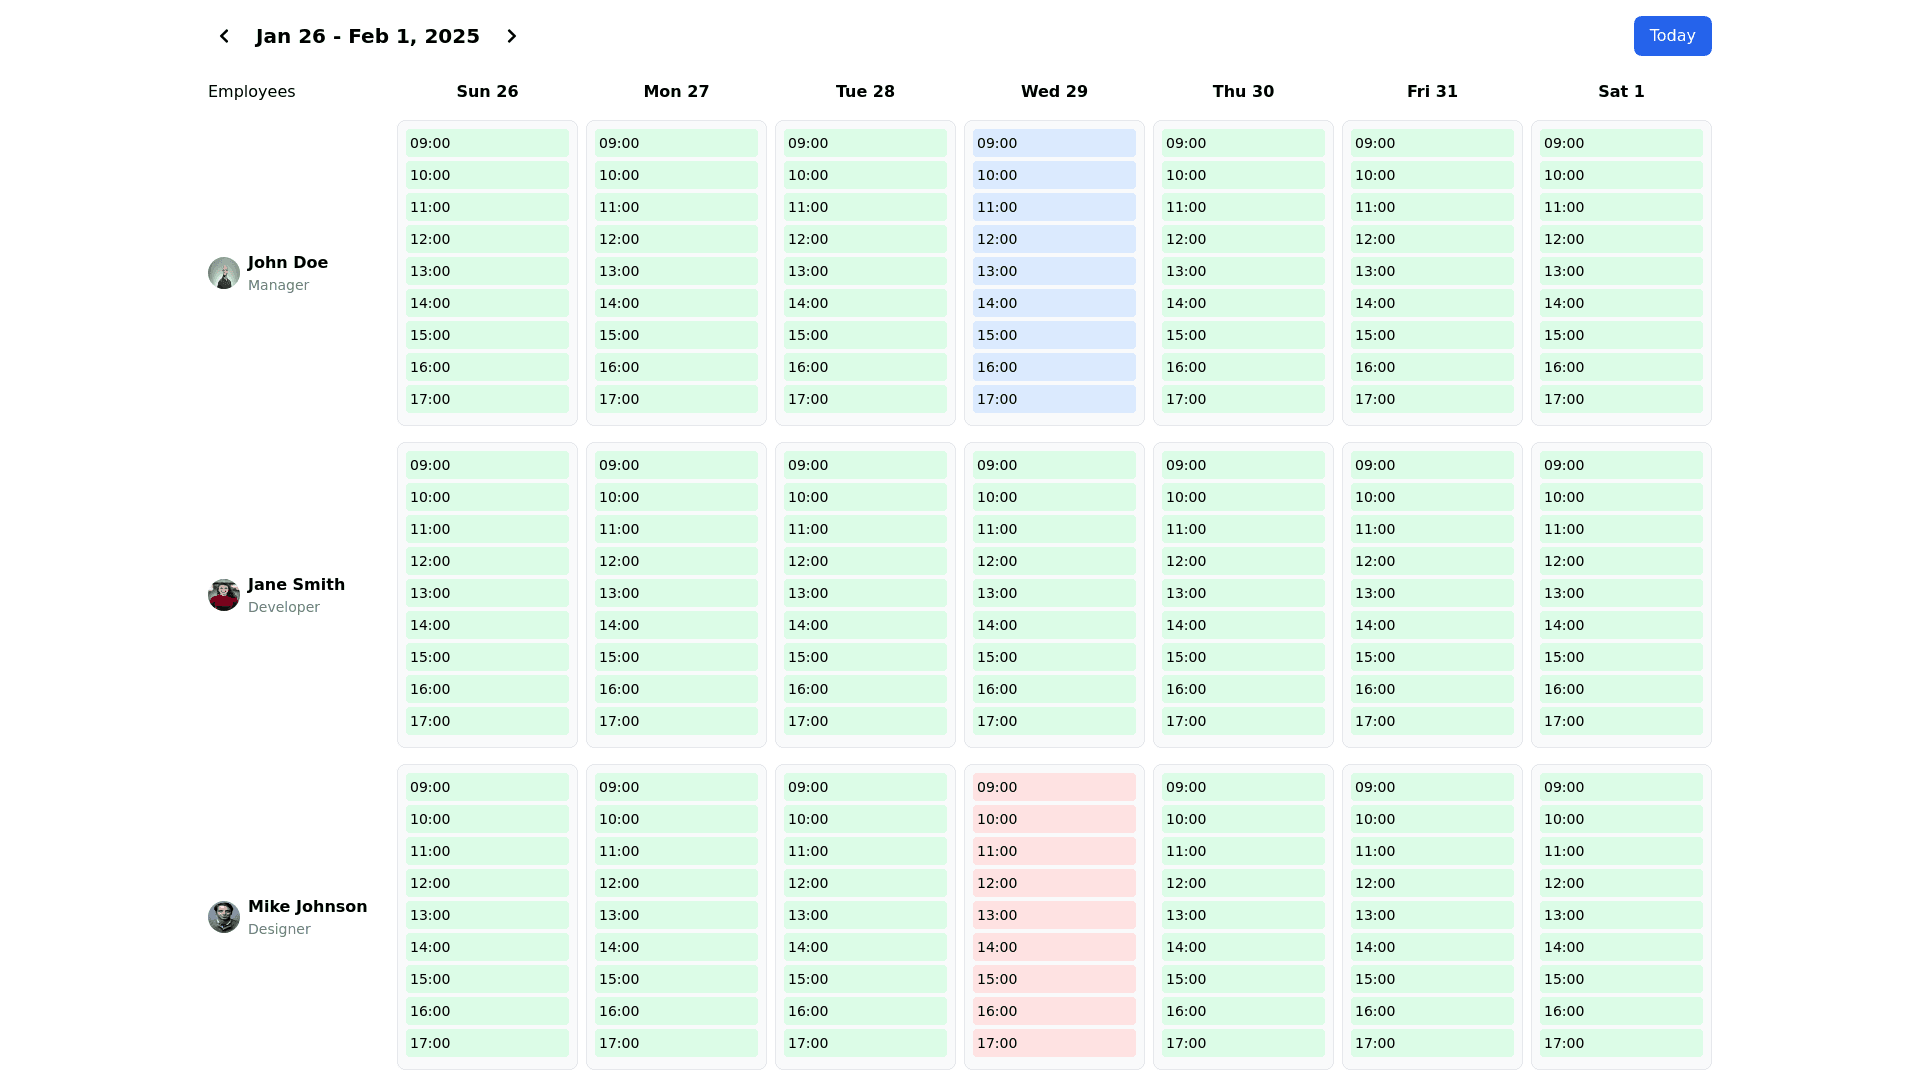Select Mike Johnson's 10:00 slot on Fri 31
The width and height of the screenshot is (1920, 1080).
coord(1432,819)
